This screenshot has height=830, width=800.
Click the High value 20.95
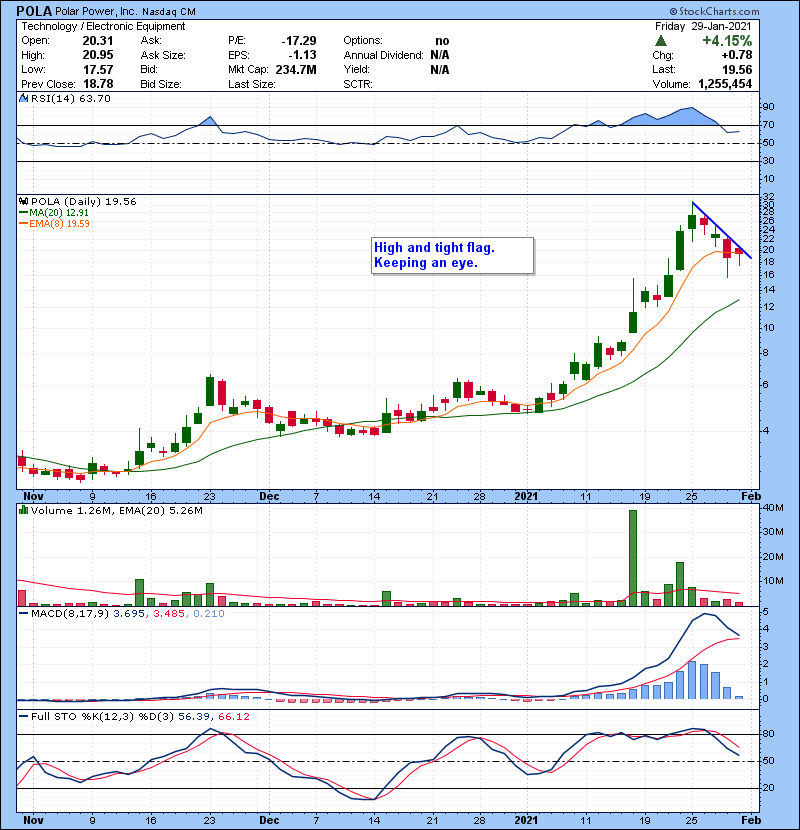click(98, 55)
